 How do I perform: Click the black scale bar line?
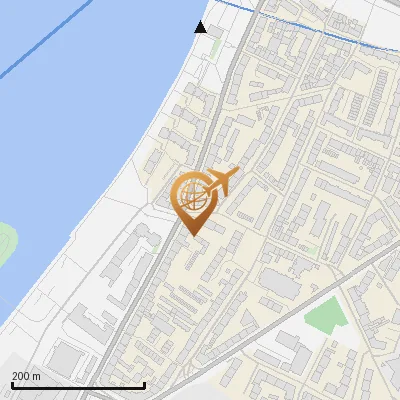point(79,386)
